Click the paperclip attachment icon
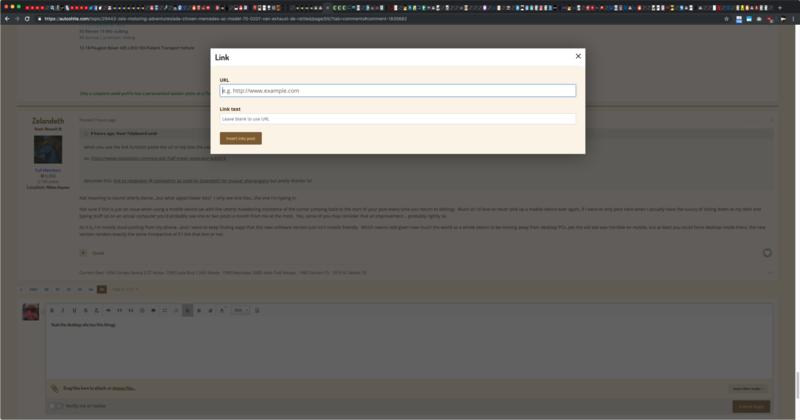Viewport: 800px width, 420px height. tap(55, 387)
